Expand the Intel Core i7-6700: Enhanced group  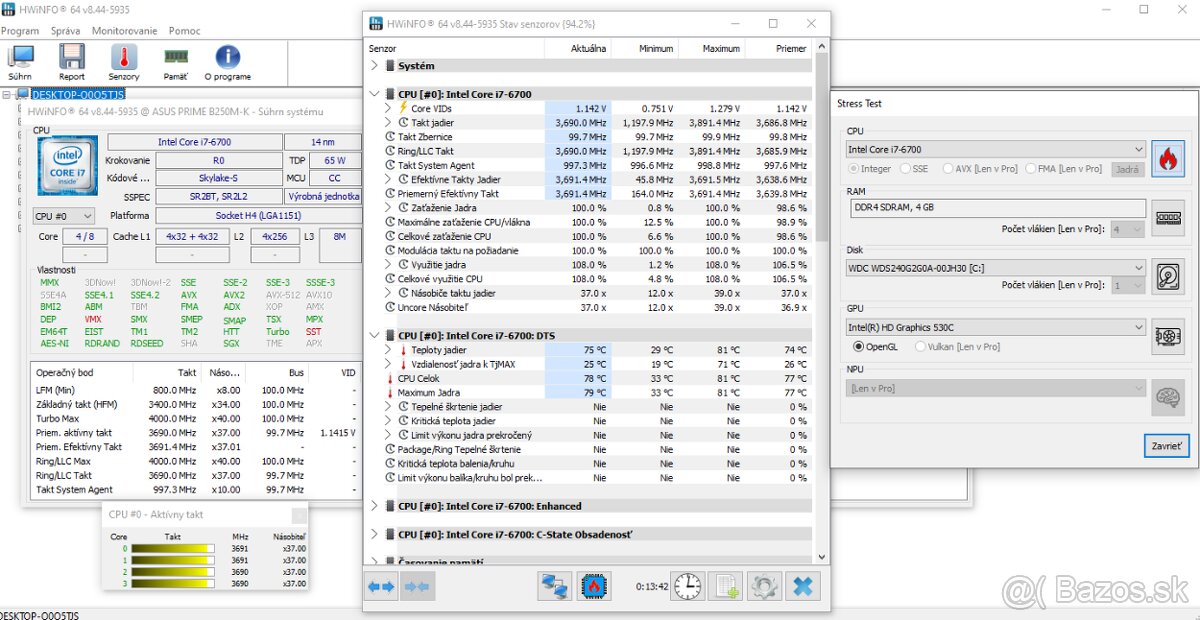point(375,506)
